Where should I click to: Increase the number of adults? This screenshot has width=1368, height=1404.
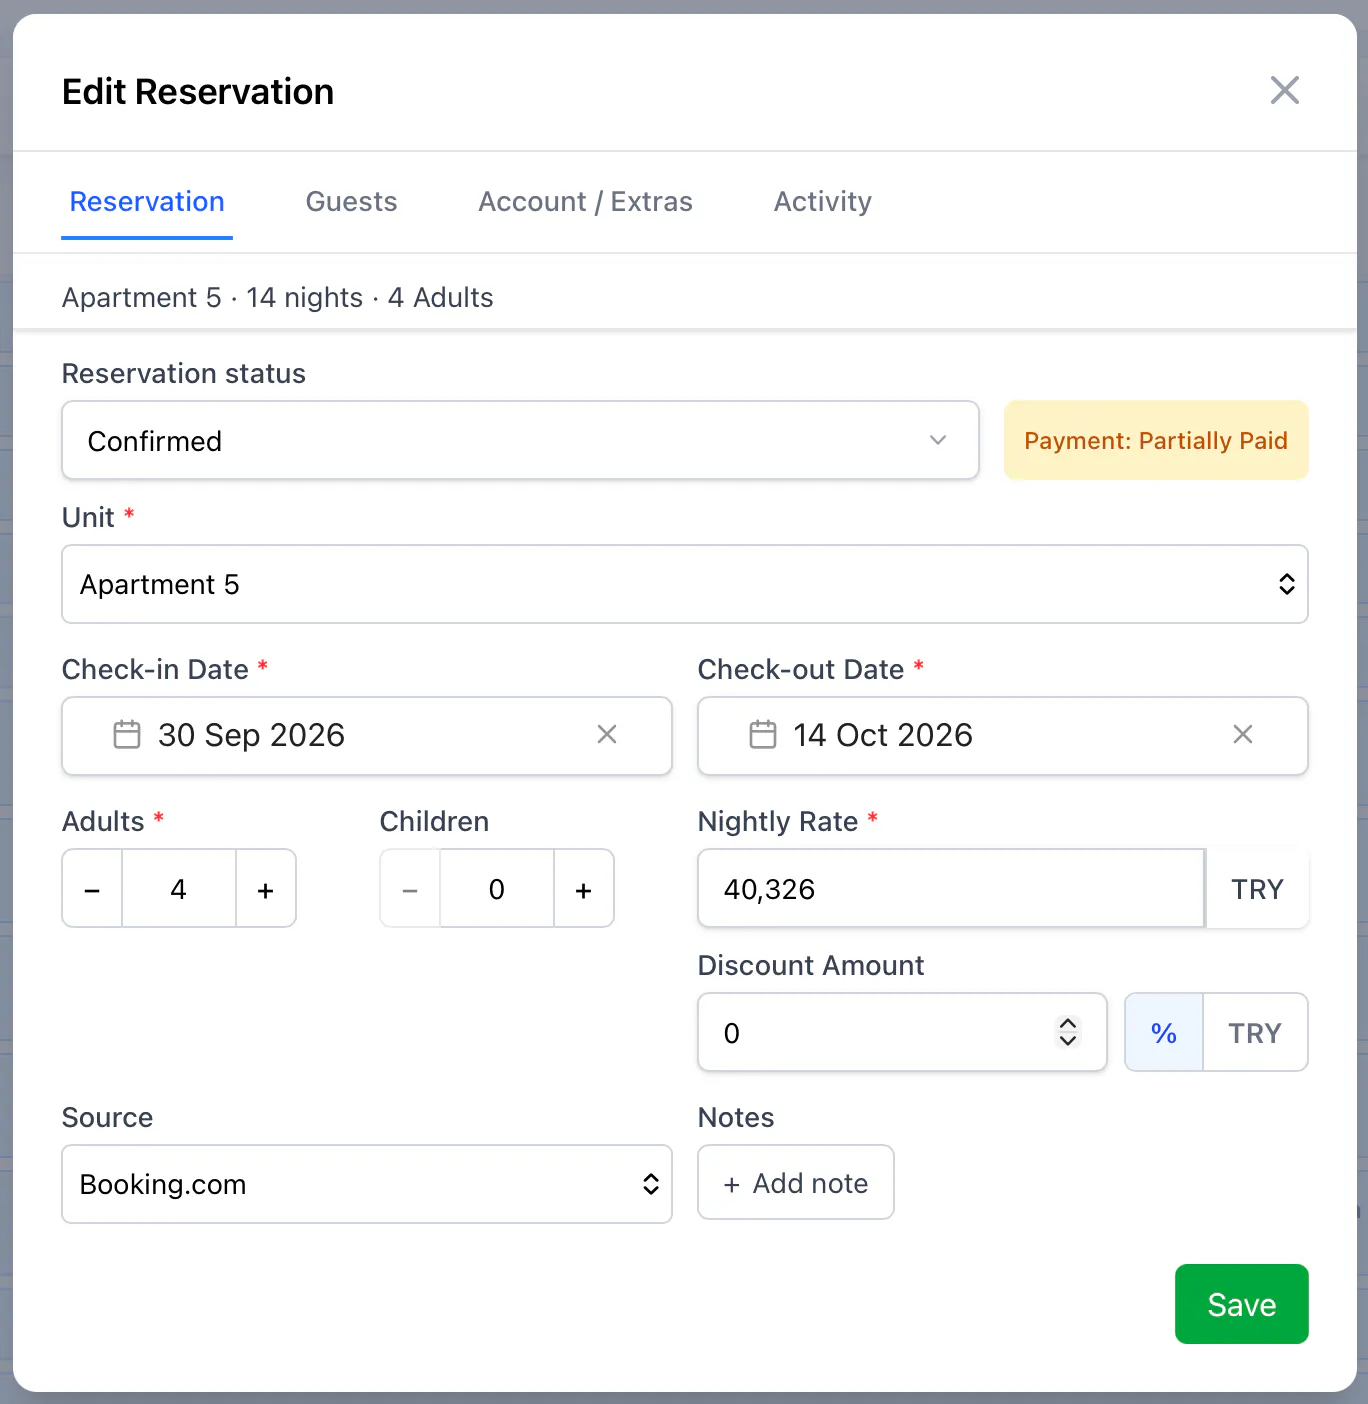pos(266,889)
